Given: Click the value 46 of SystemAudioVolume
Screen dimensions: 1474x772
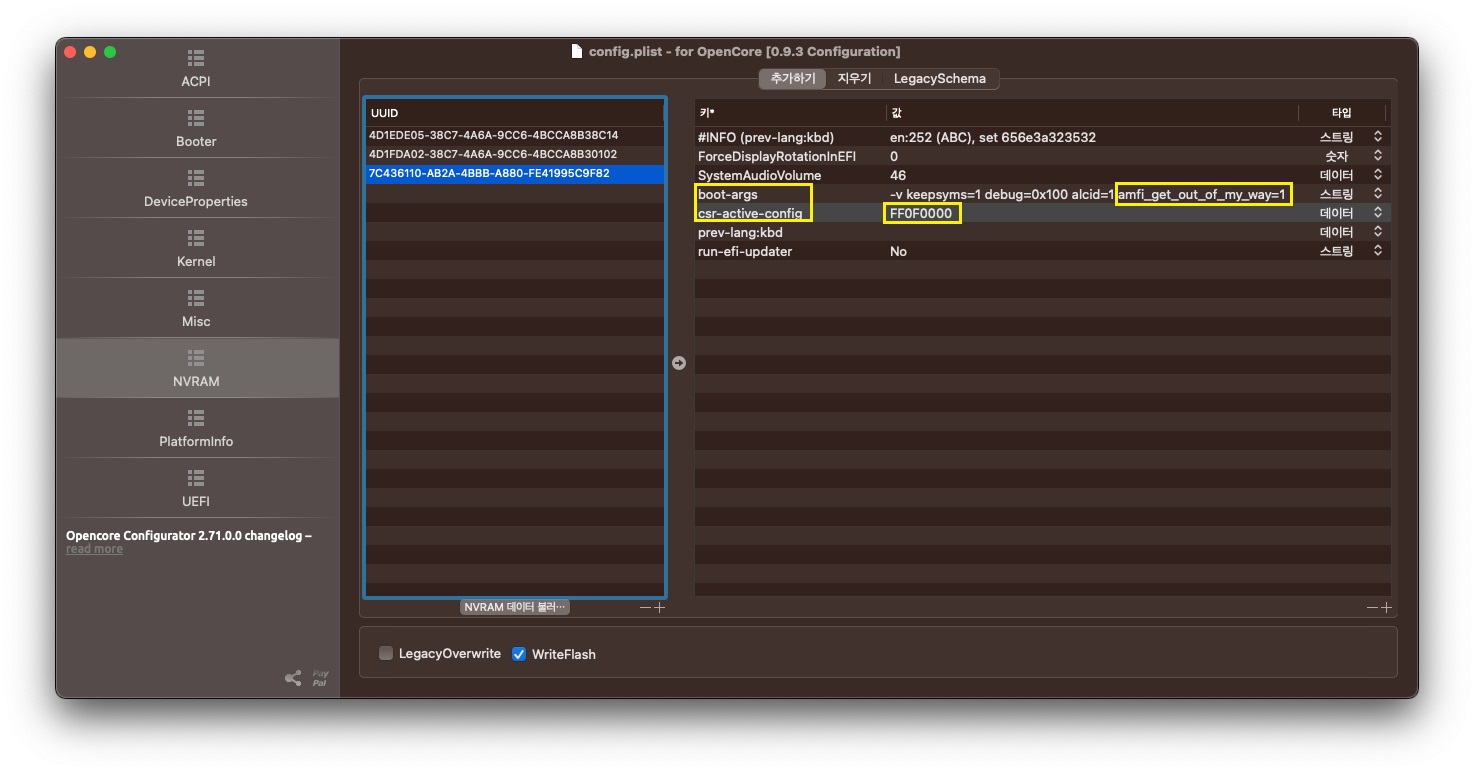Looking at the screenshot, I should click(x=898, y=175).
